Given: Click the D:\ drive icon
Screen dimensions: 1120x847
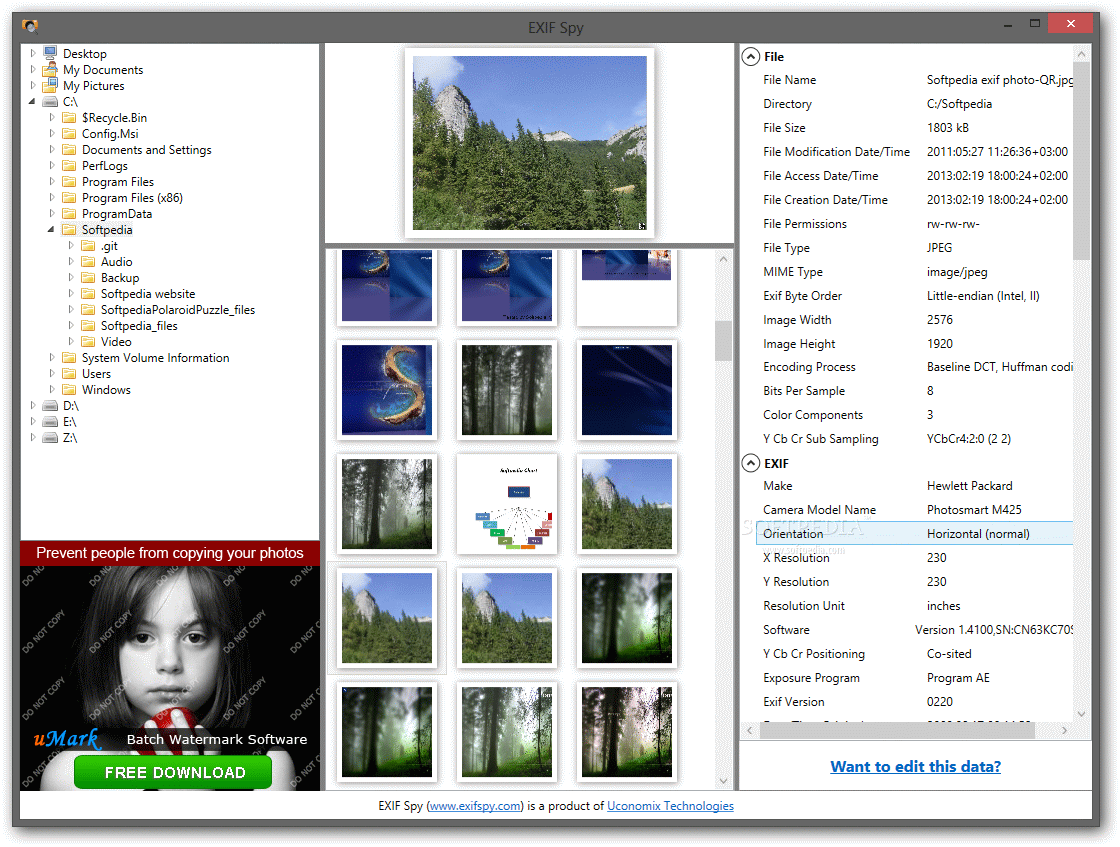Looking at the screenshot, I should 50,406.
